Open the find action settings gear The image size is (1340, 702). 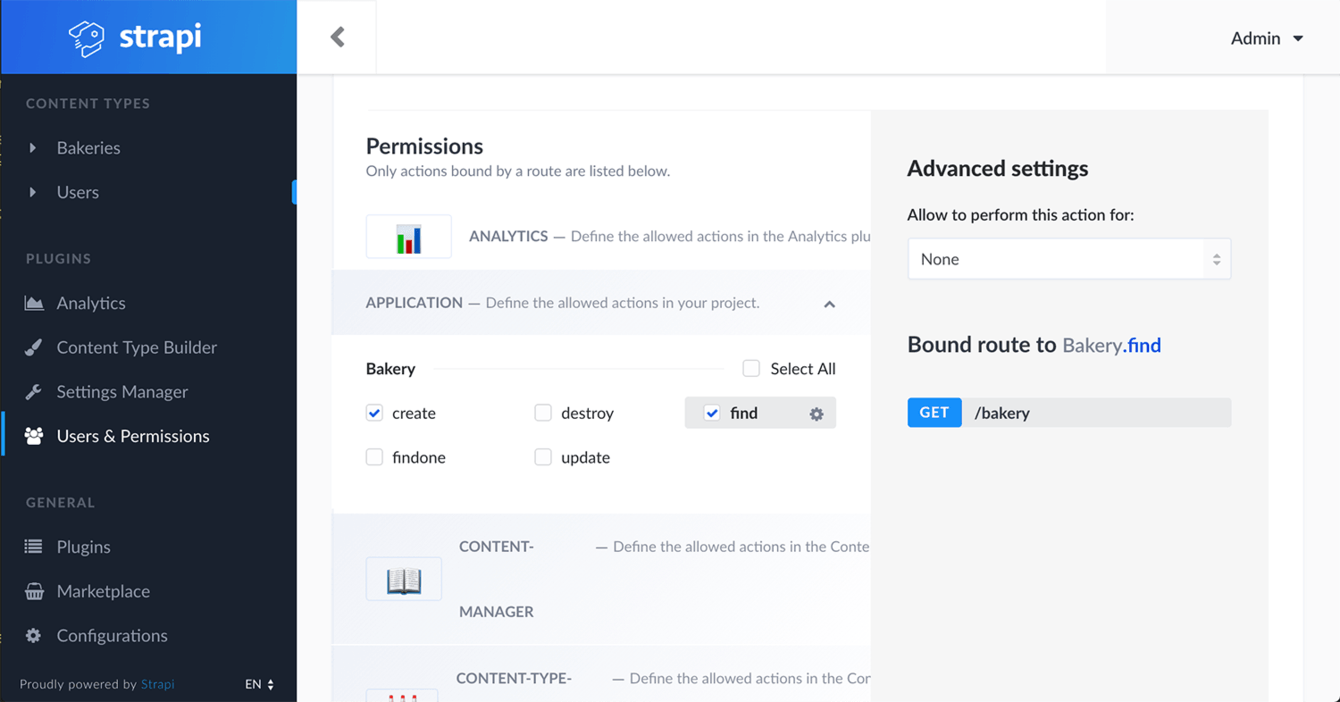816,414
